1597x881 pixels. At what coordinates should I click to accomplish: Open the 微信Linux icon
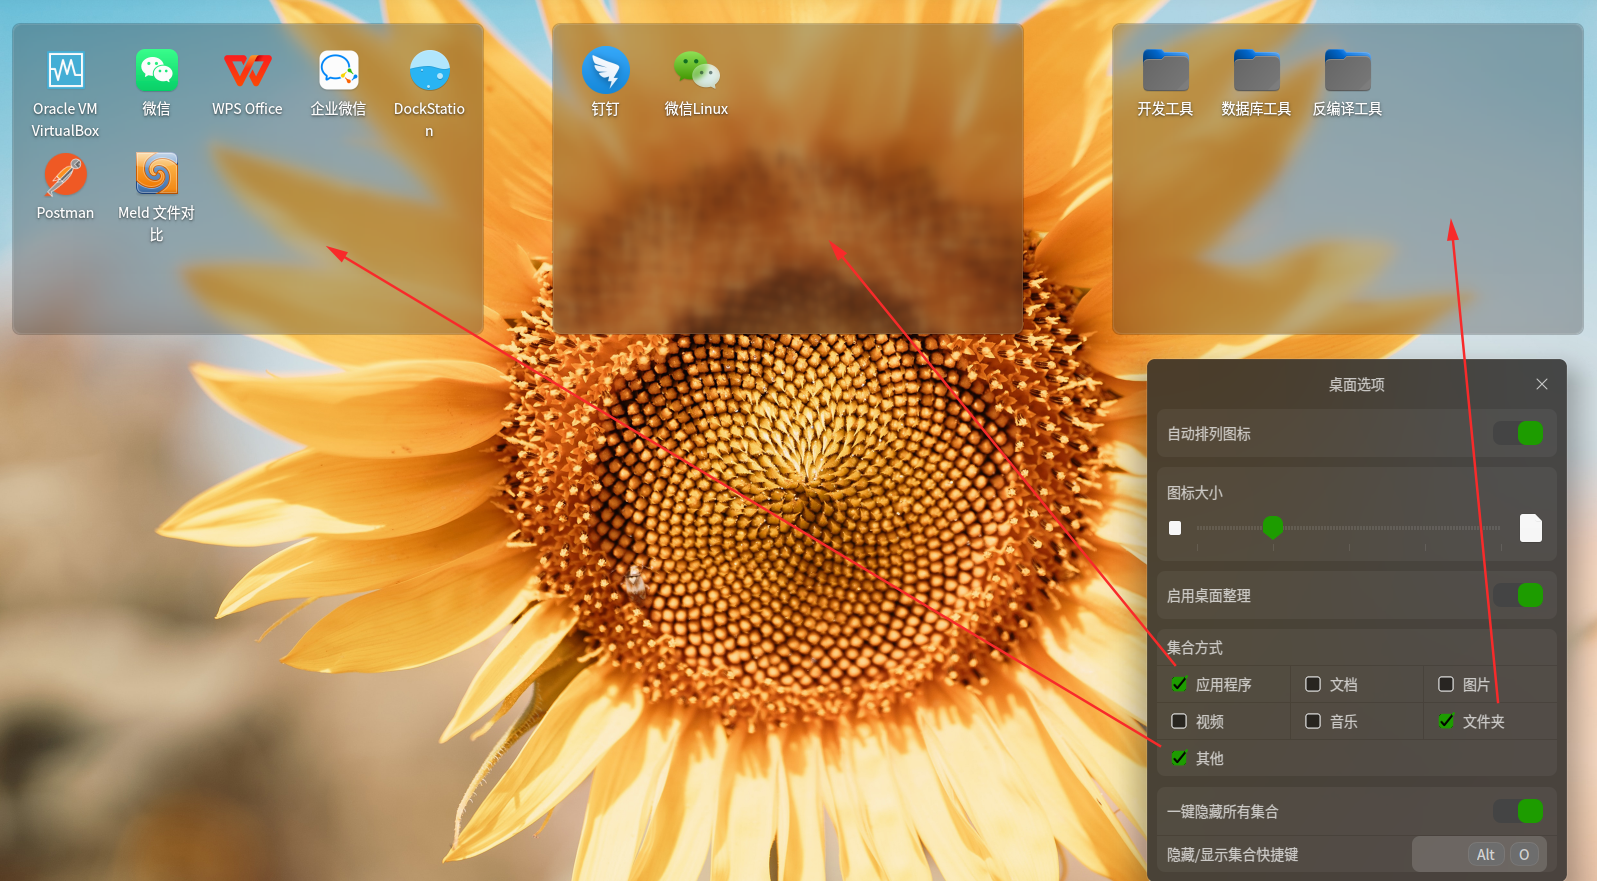[x=697, y=70]
